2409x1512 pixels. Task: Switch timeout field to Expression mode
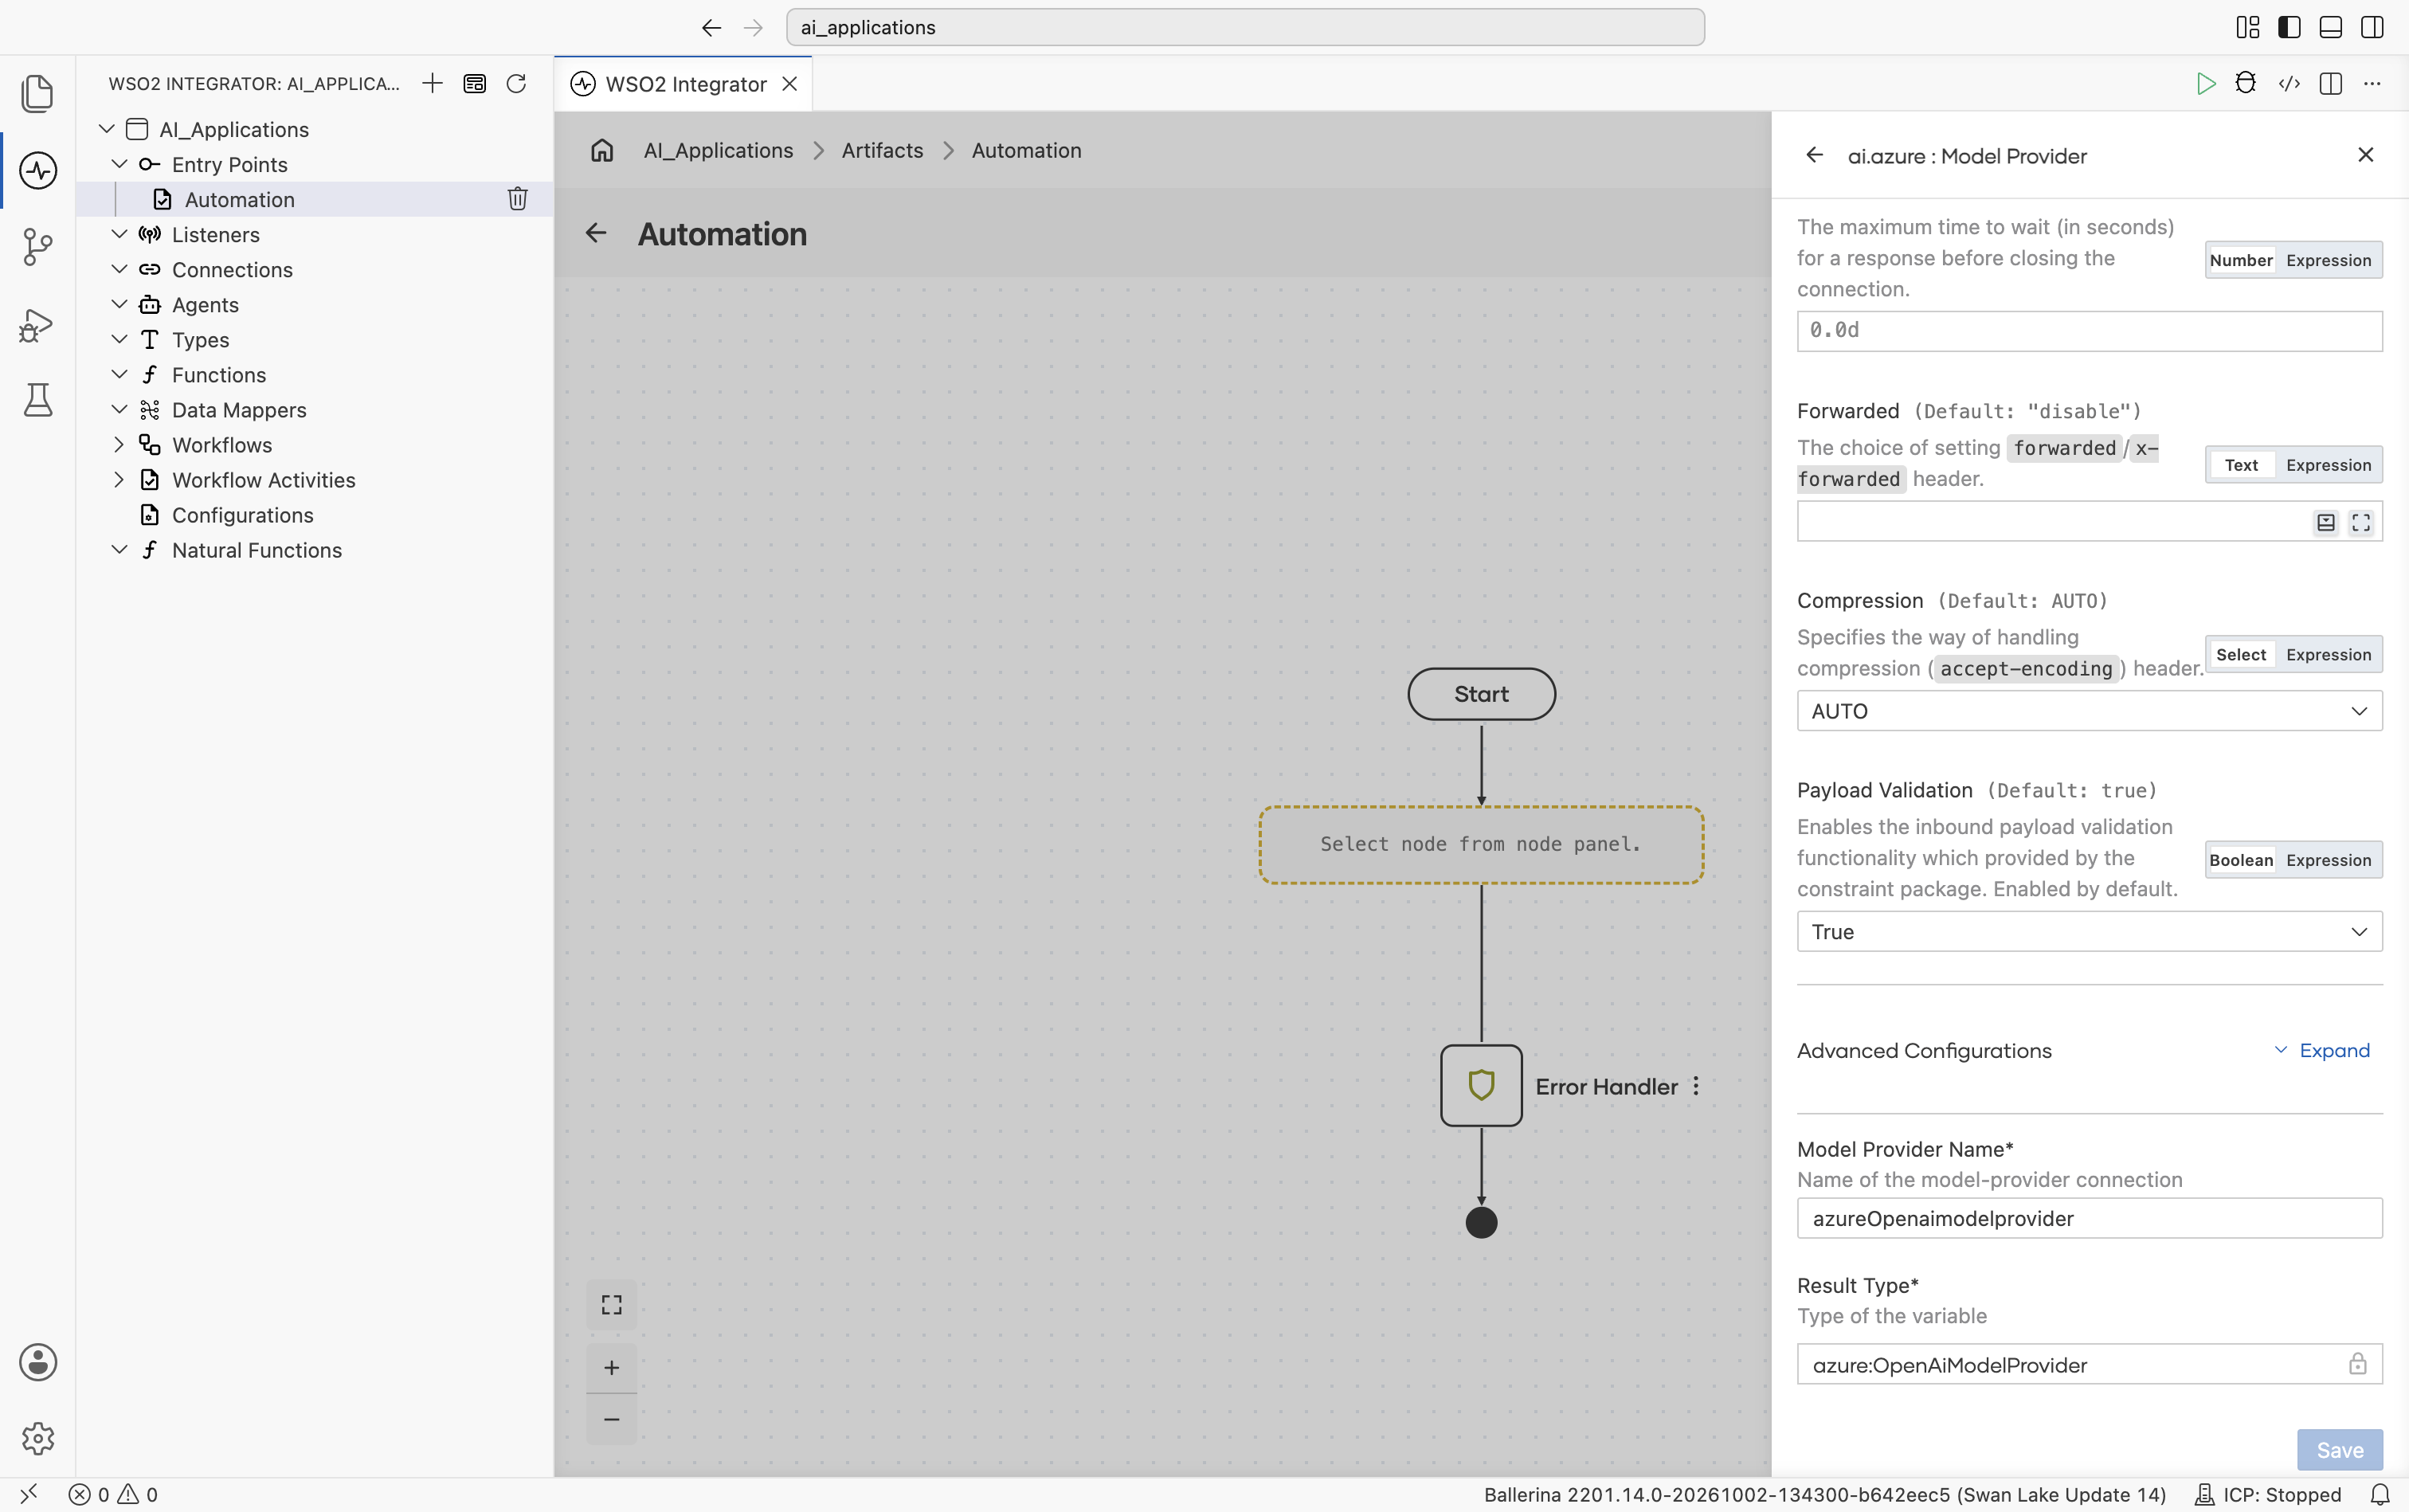tap(2328, 260)
